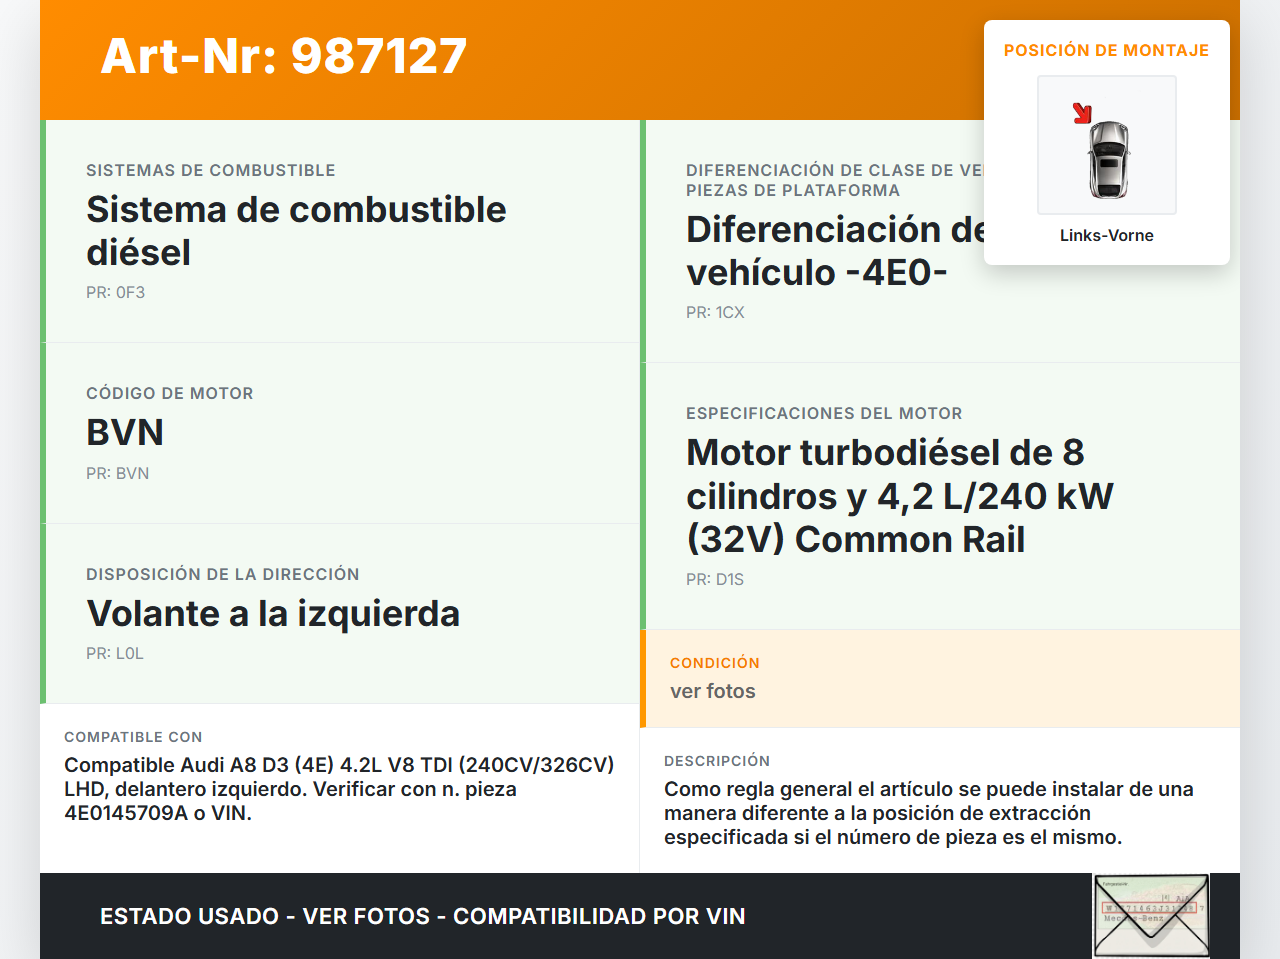1280x959 pixels.
Task: Click the car mounting position image
Action: (x=1107, y=145)
